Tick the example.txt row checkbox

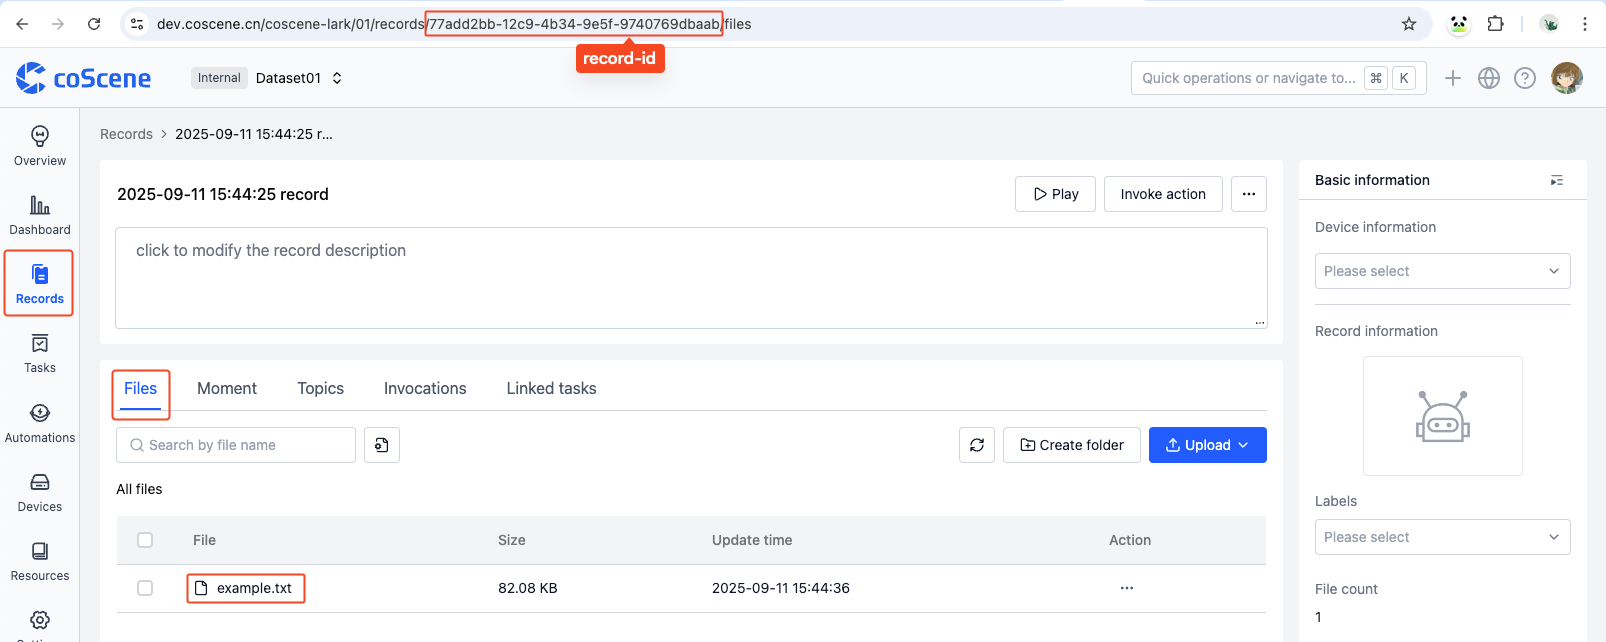pyautogui.click(x=145, y=588)
